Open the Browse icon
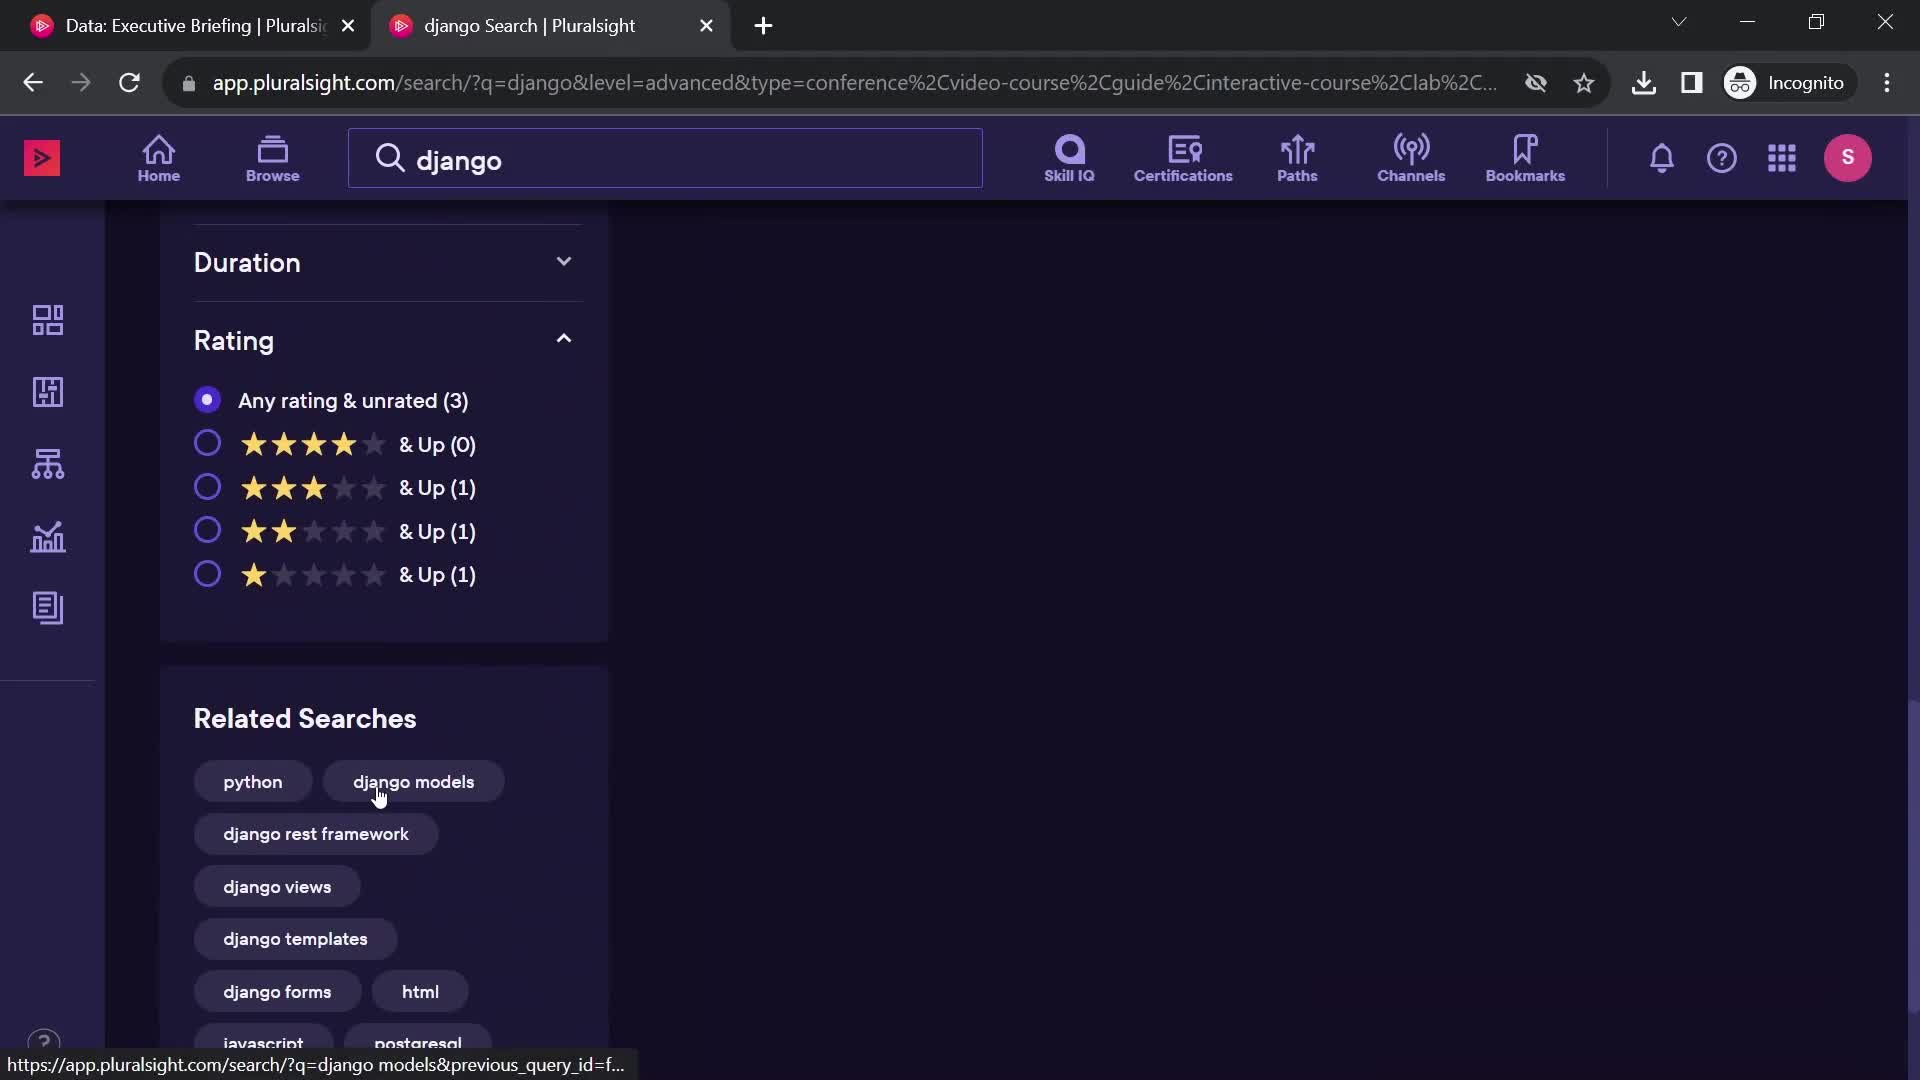 [x=272, y=157]
